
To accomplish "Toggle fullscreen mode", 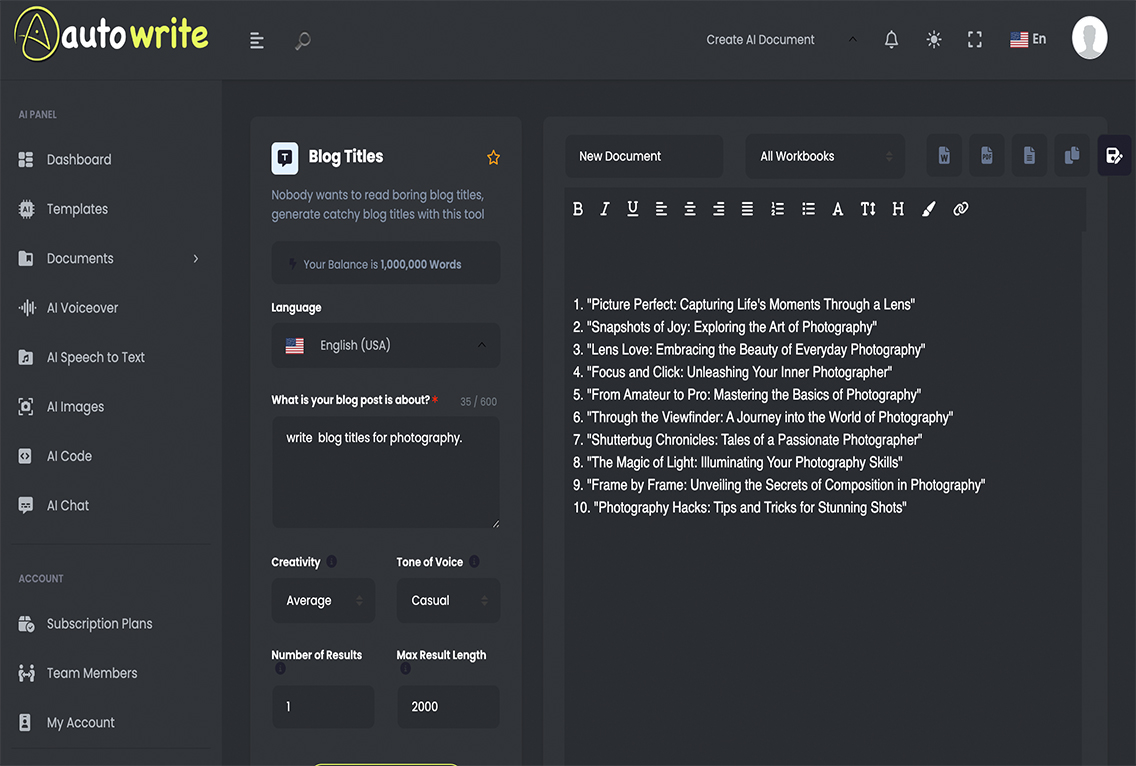I will point(975,40).
